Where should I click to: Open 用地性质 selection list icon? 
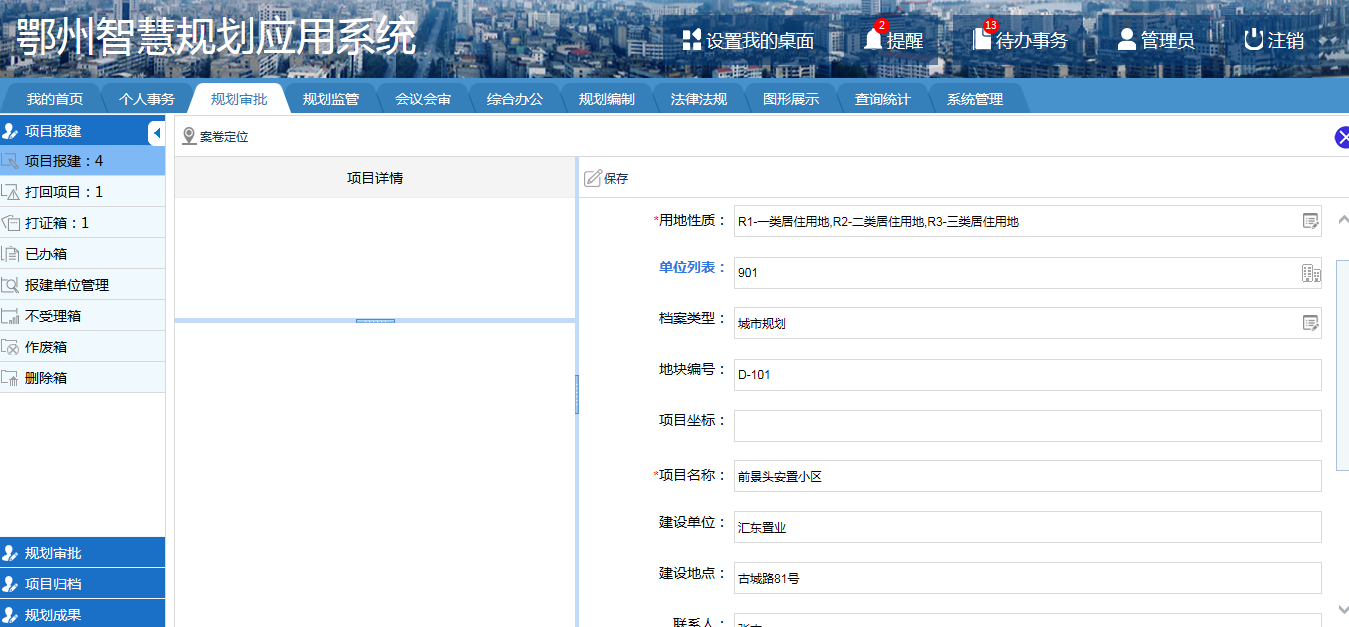pos(1310,221)
